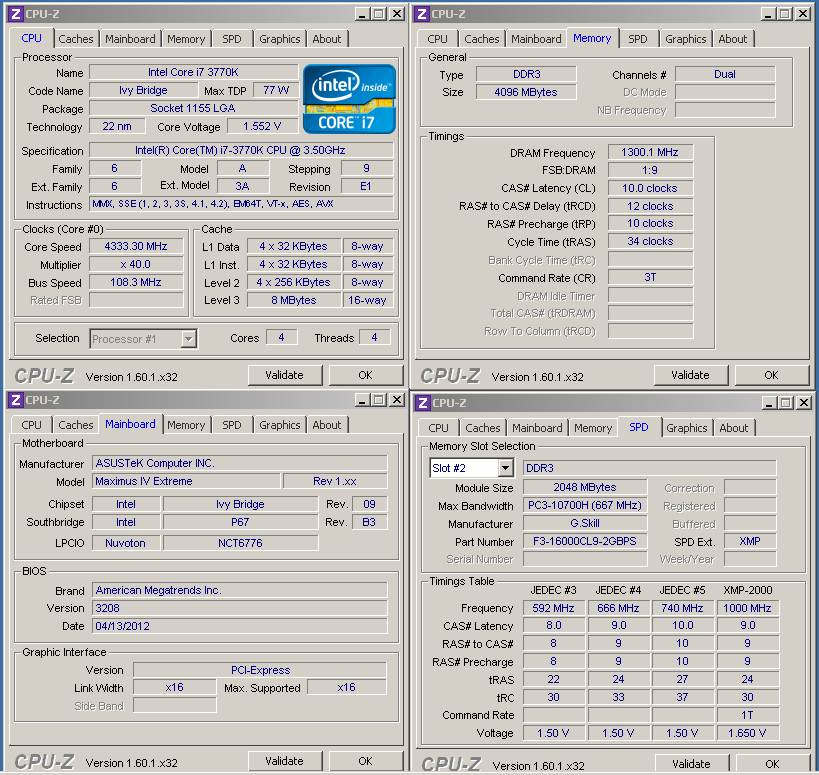Click the CPU-Z logo icon in the CPU window title bar
The image size is (819, 775).
(x=16, y=14)
